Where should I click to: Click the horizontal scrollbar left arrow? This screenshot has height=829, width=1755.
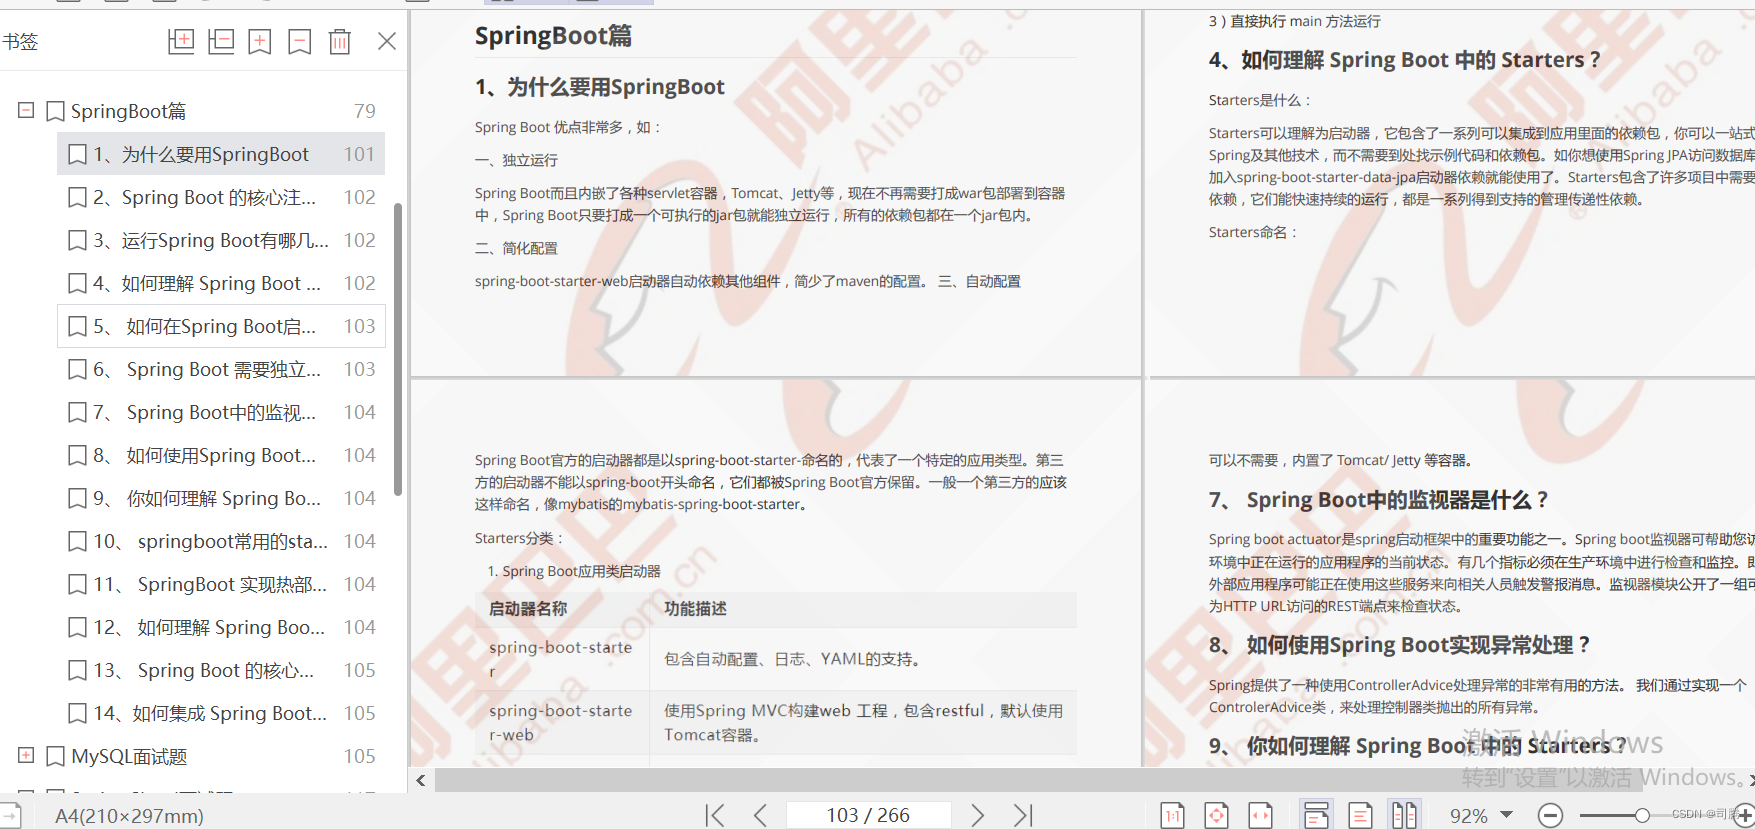(x=421, y=780)
